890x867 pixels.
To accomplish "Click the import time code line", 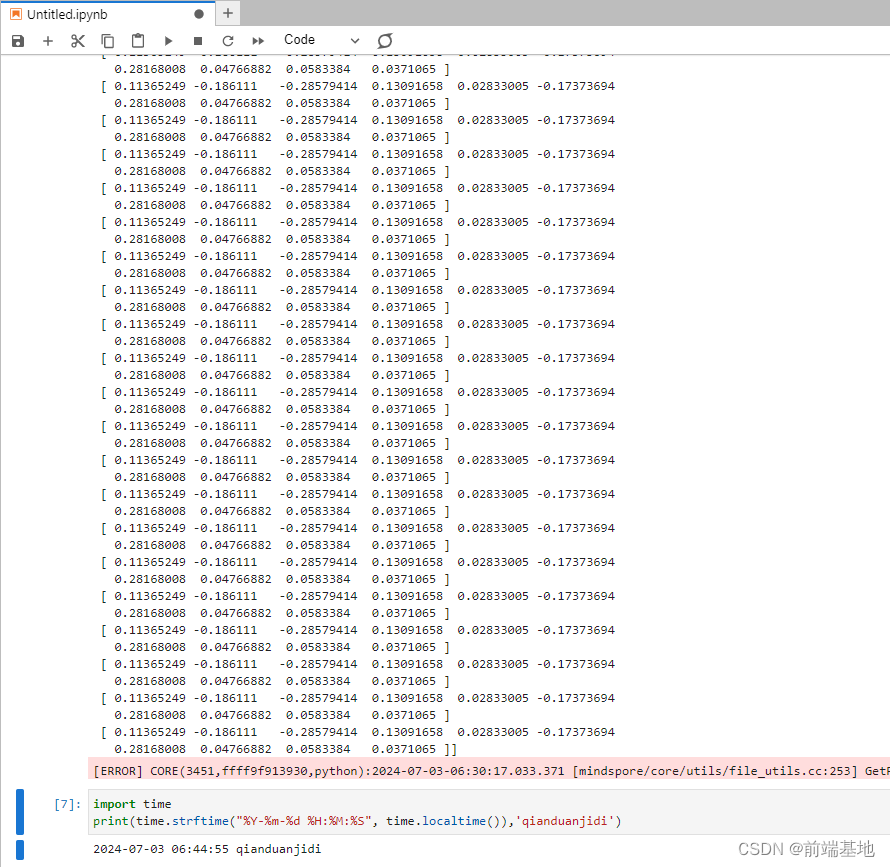I will (132, 804).
